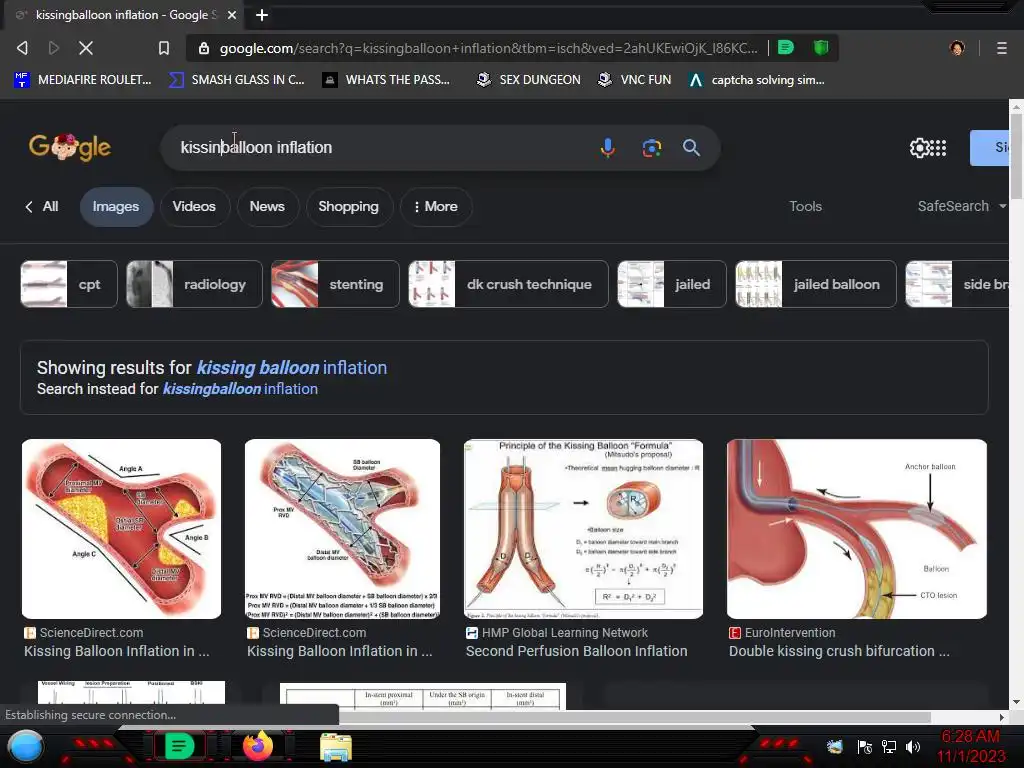The width and height of the screenshot is (1024, 768).
Task: Filter images by dk crush technique chip
Action: [x=508, y=284]
